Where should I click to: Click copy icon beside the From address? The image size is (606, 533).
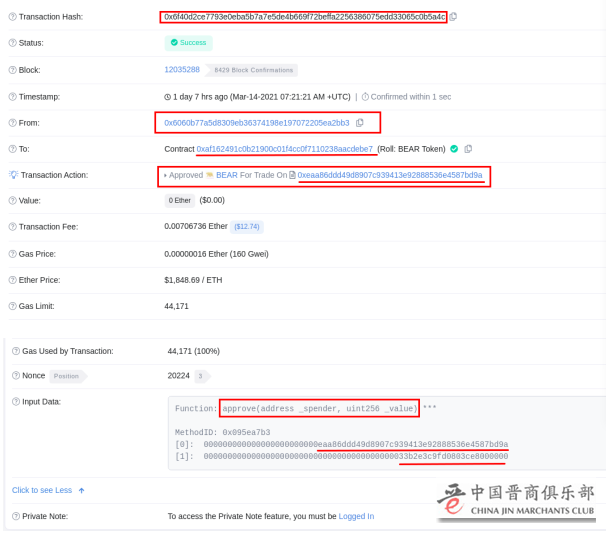[x=360, y=123]
